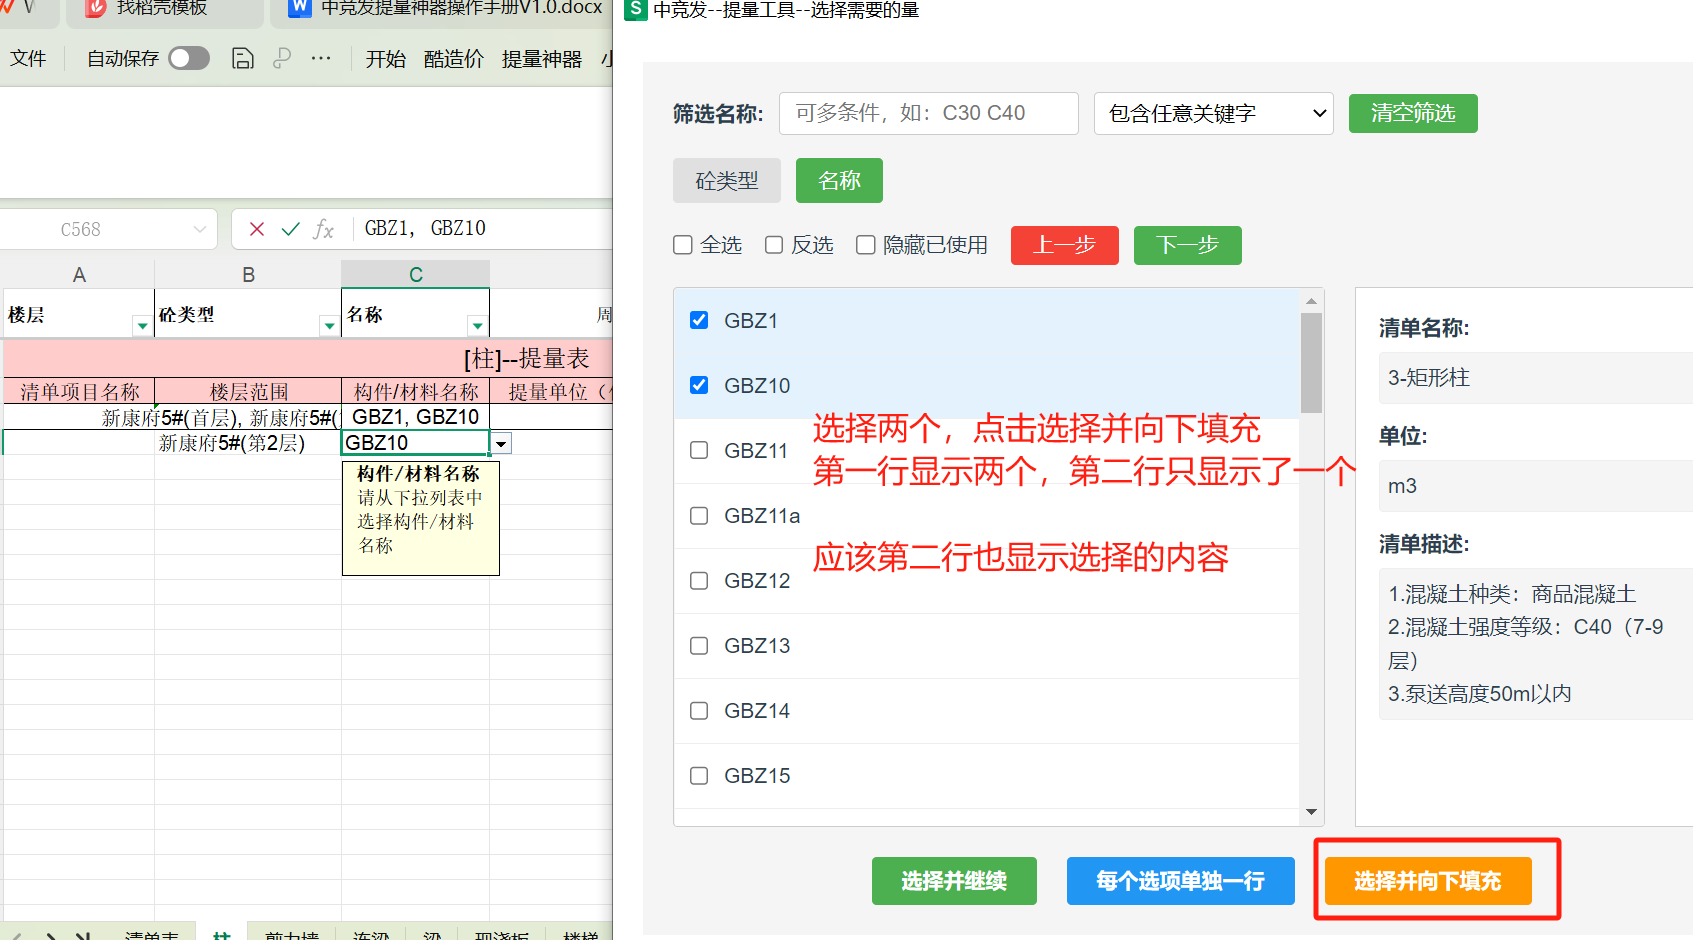Open the GBZ10 cell validation dropdown arrow
This screenshot has height=940, width=1693.
click(x=501, y=443)
